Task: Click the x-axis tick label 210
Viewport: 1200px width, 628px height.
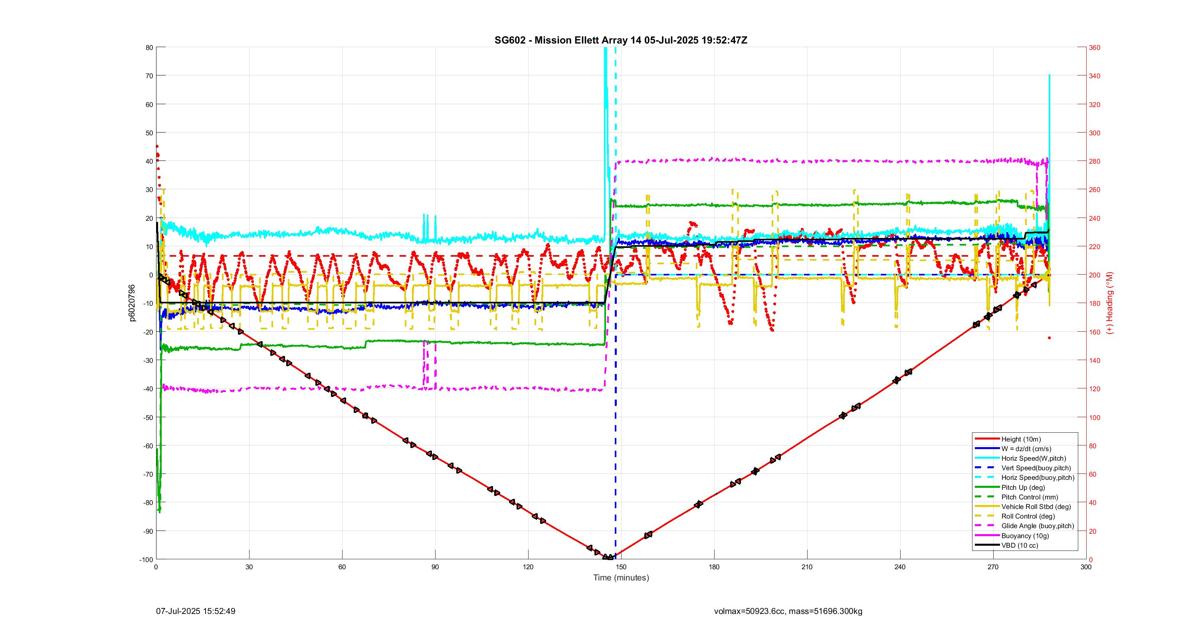Action: tap(807, 567)
